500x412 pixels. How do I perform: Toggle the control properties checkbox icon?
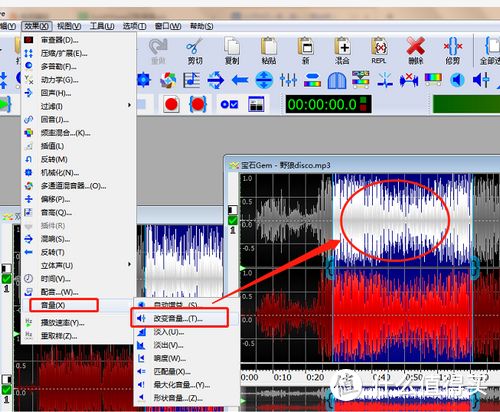[x=229, y=105]
